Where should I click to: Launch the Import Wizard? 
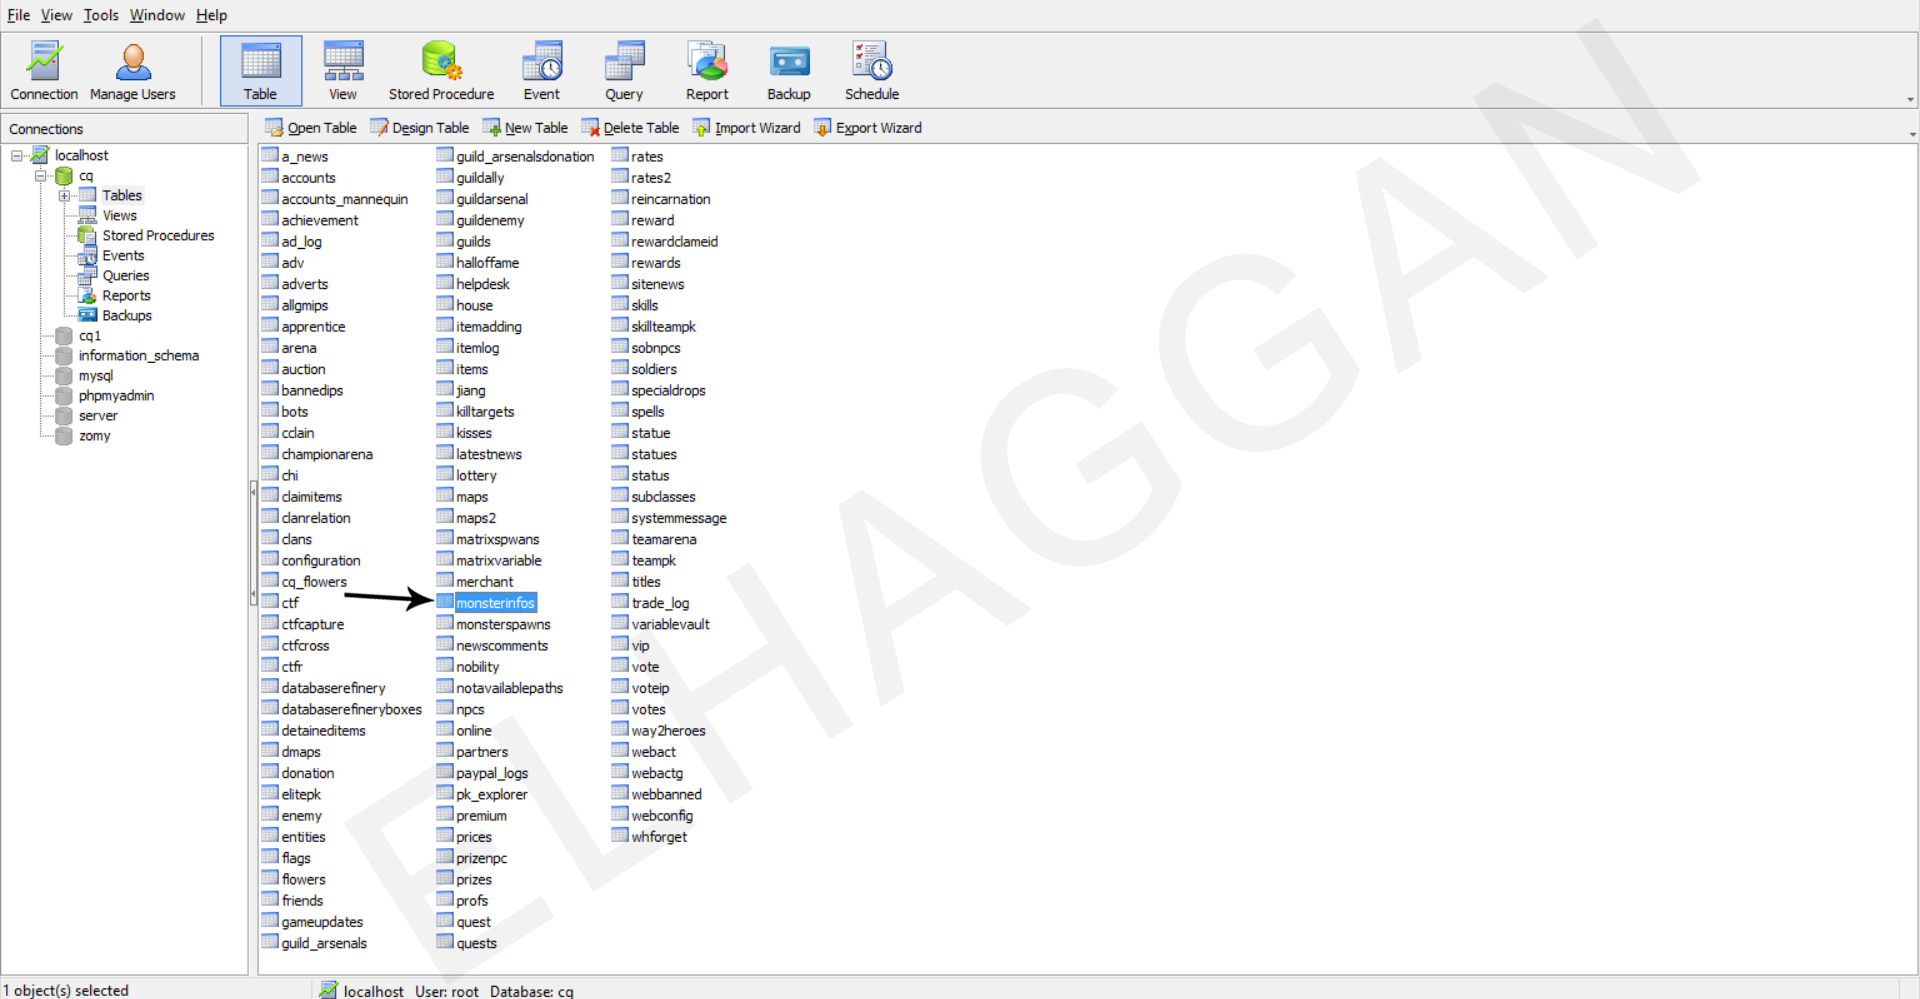pyautogui.click(x=747, y=128)
